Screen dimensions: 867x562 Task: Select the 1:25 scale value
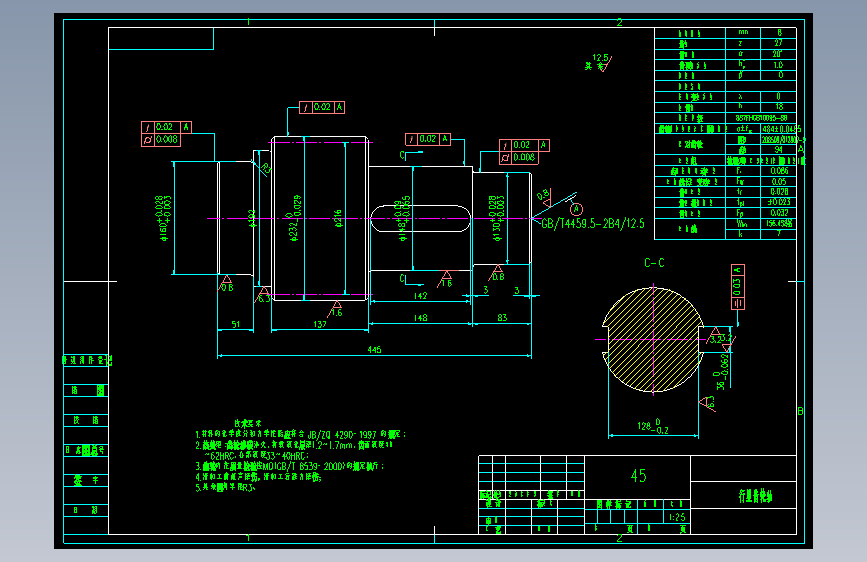[677, 517]
